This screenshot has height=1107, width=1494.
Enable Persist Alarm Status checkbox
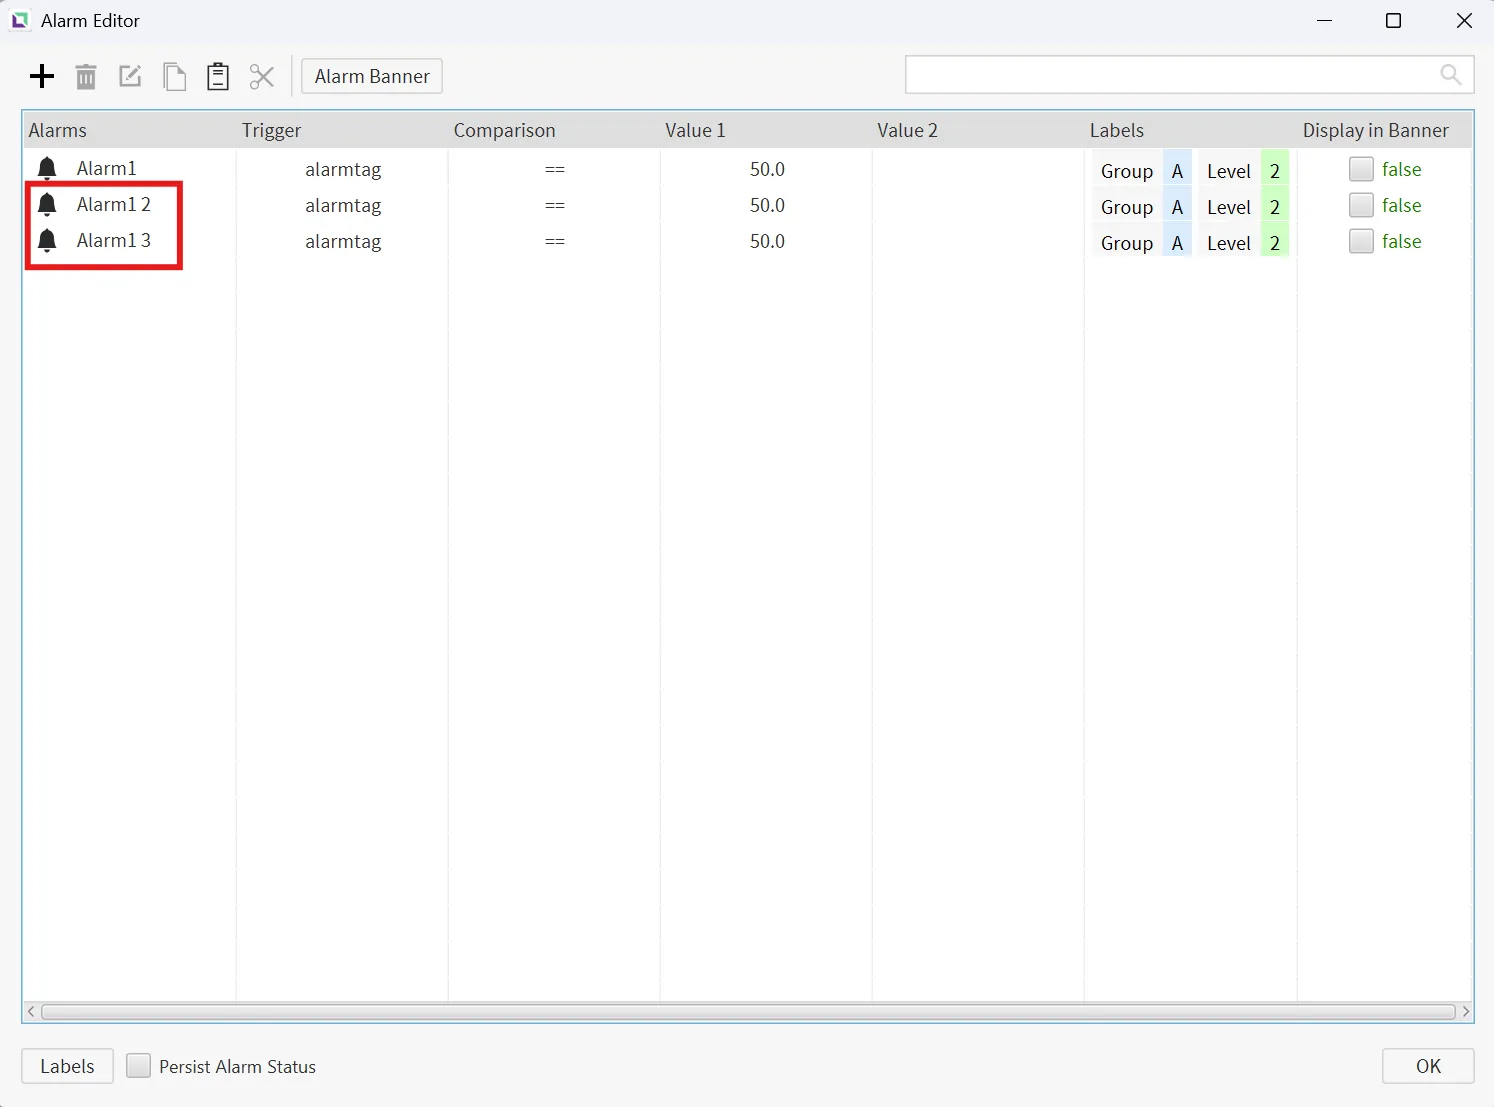pos(139,1066)
